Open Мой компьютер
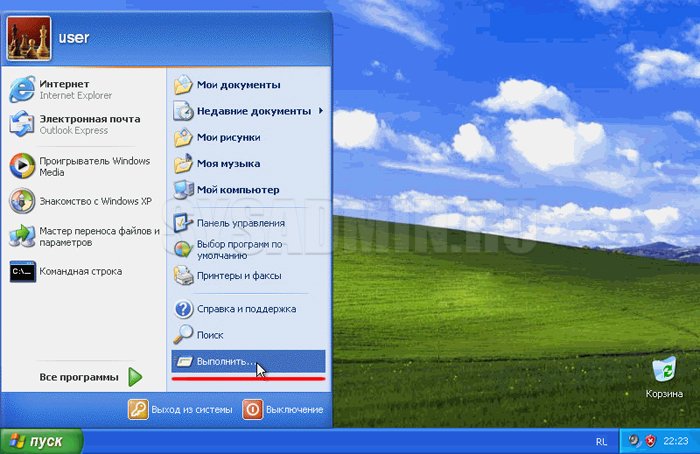This screenshot has width=700, height=454. click(x=237, y=189)
